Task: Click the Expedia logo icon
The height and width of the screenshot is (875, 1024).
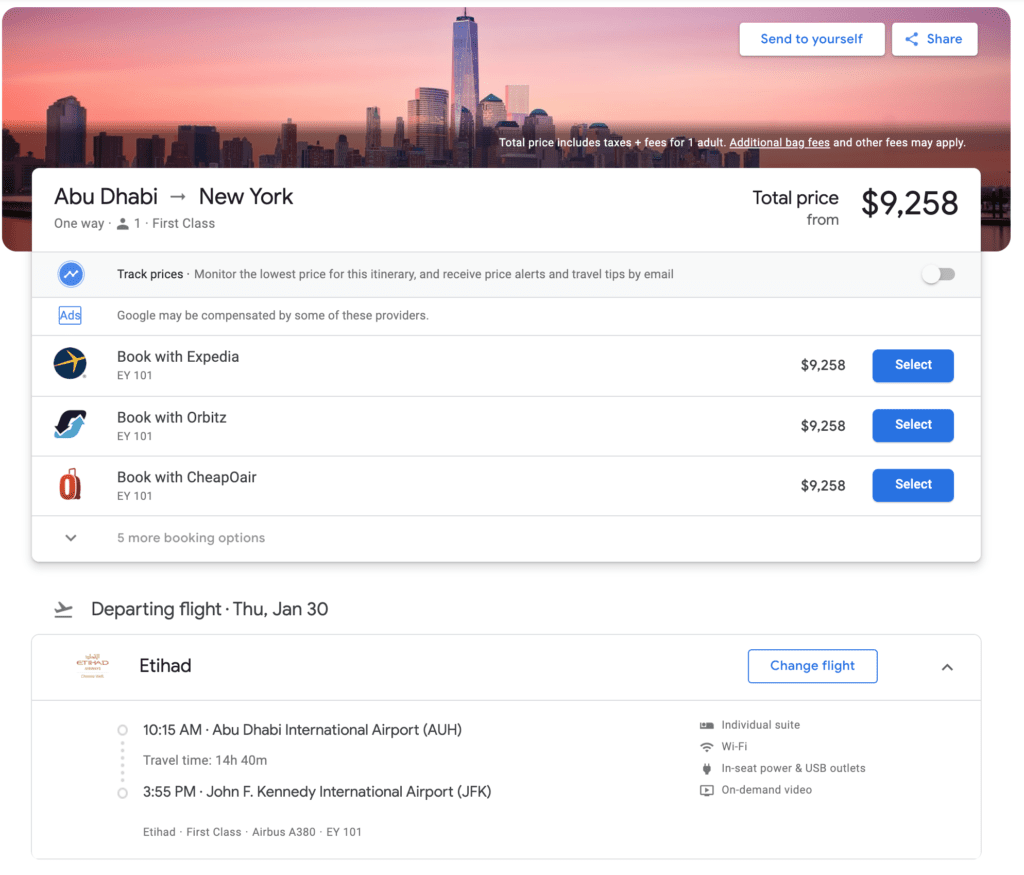Action: tap(70, 364)
